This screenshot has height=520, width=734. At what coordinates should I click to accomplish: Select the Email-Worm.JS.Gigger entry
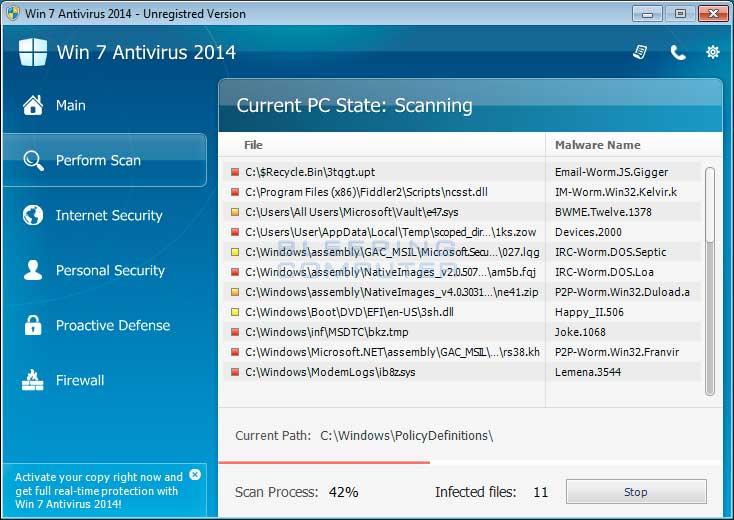point(611,172)
